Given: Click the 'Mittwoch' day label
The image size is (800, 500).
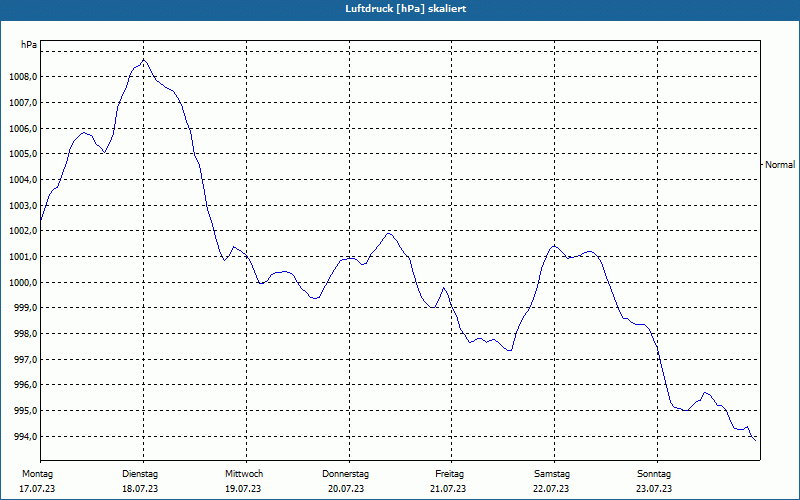Looking at the screenshot, I should point(244,474).
